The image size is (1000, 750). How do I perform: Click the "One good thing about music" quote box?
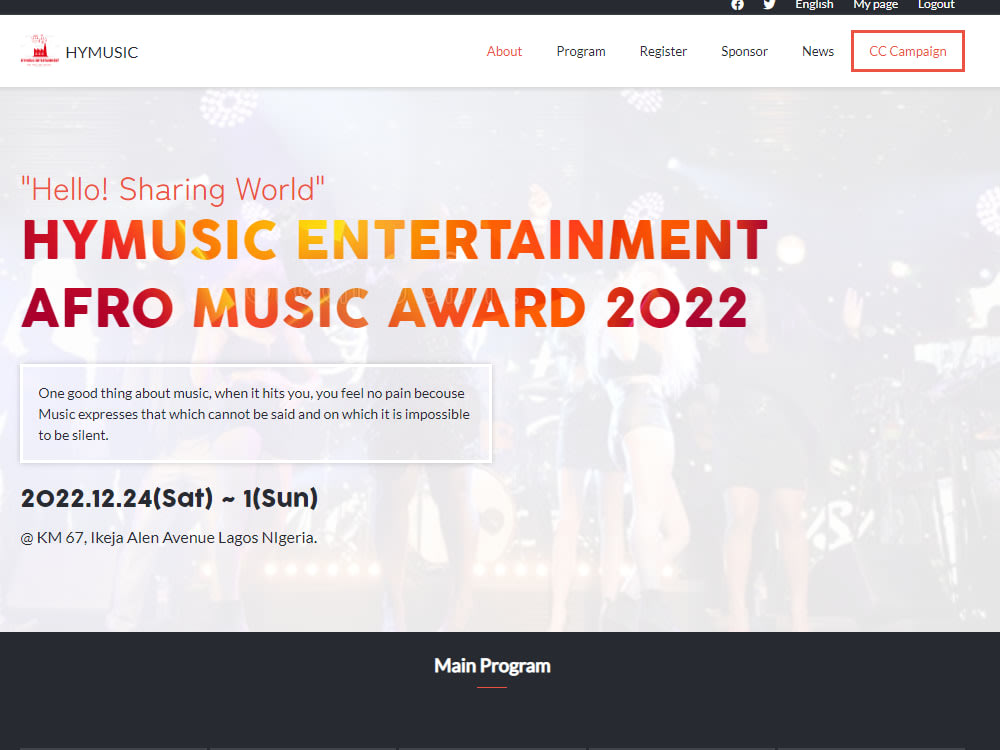coord(256,413)
